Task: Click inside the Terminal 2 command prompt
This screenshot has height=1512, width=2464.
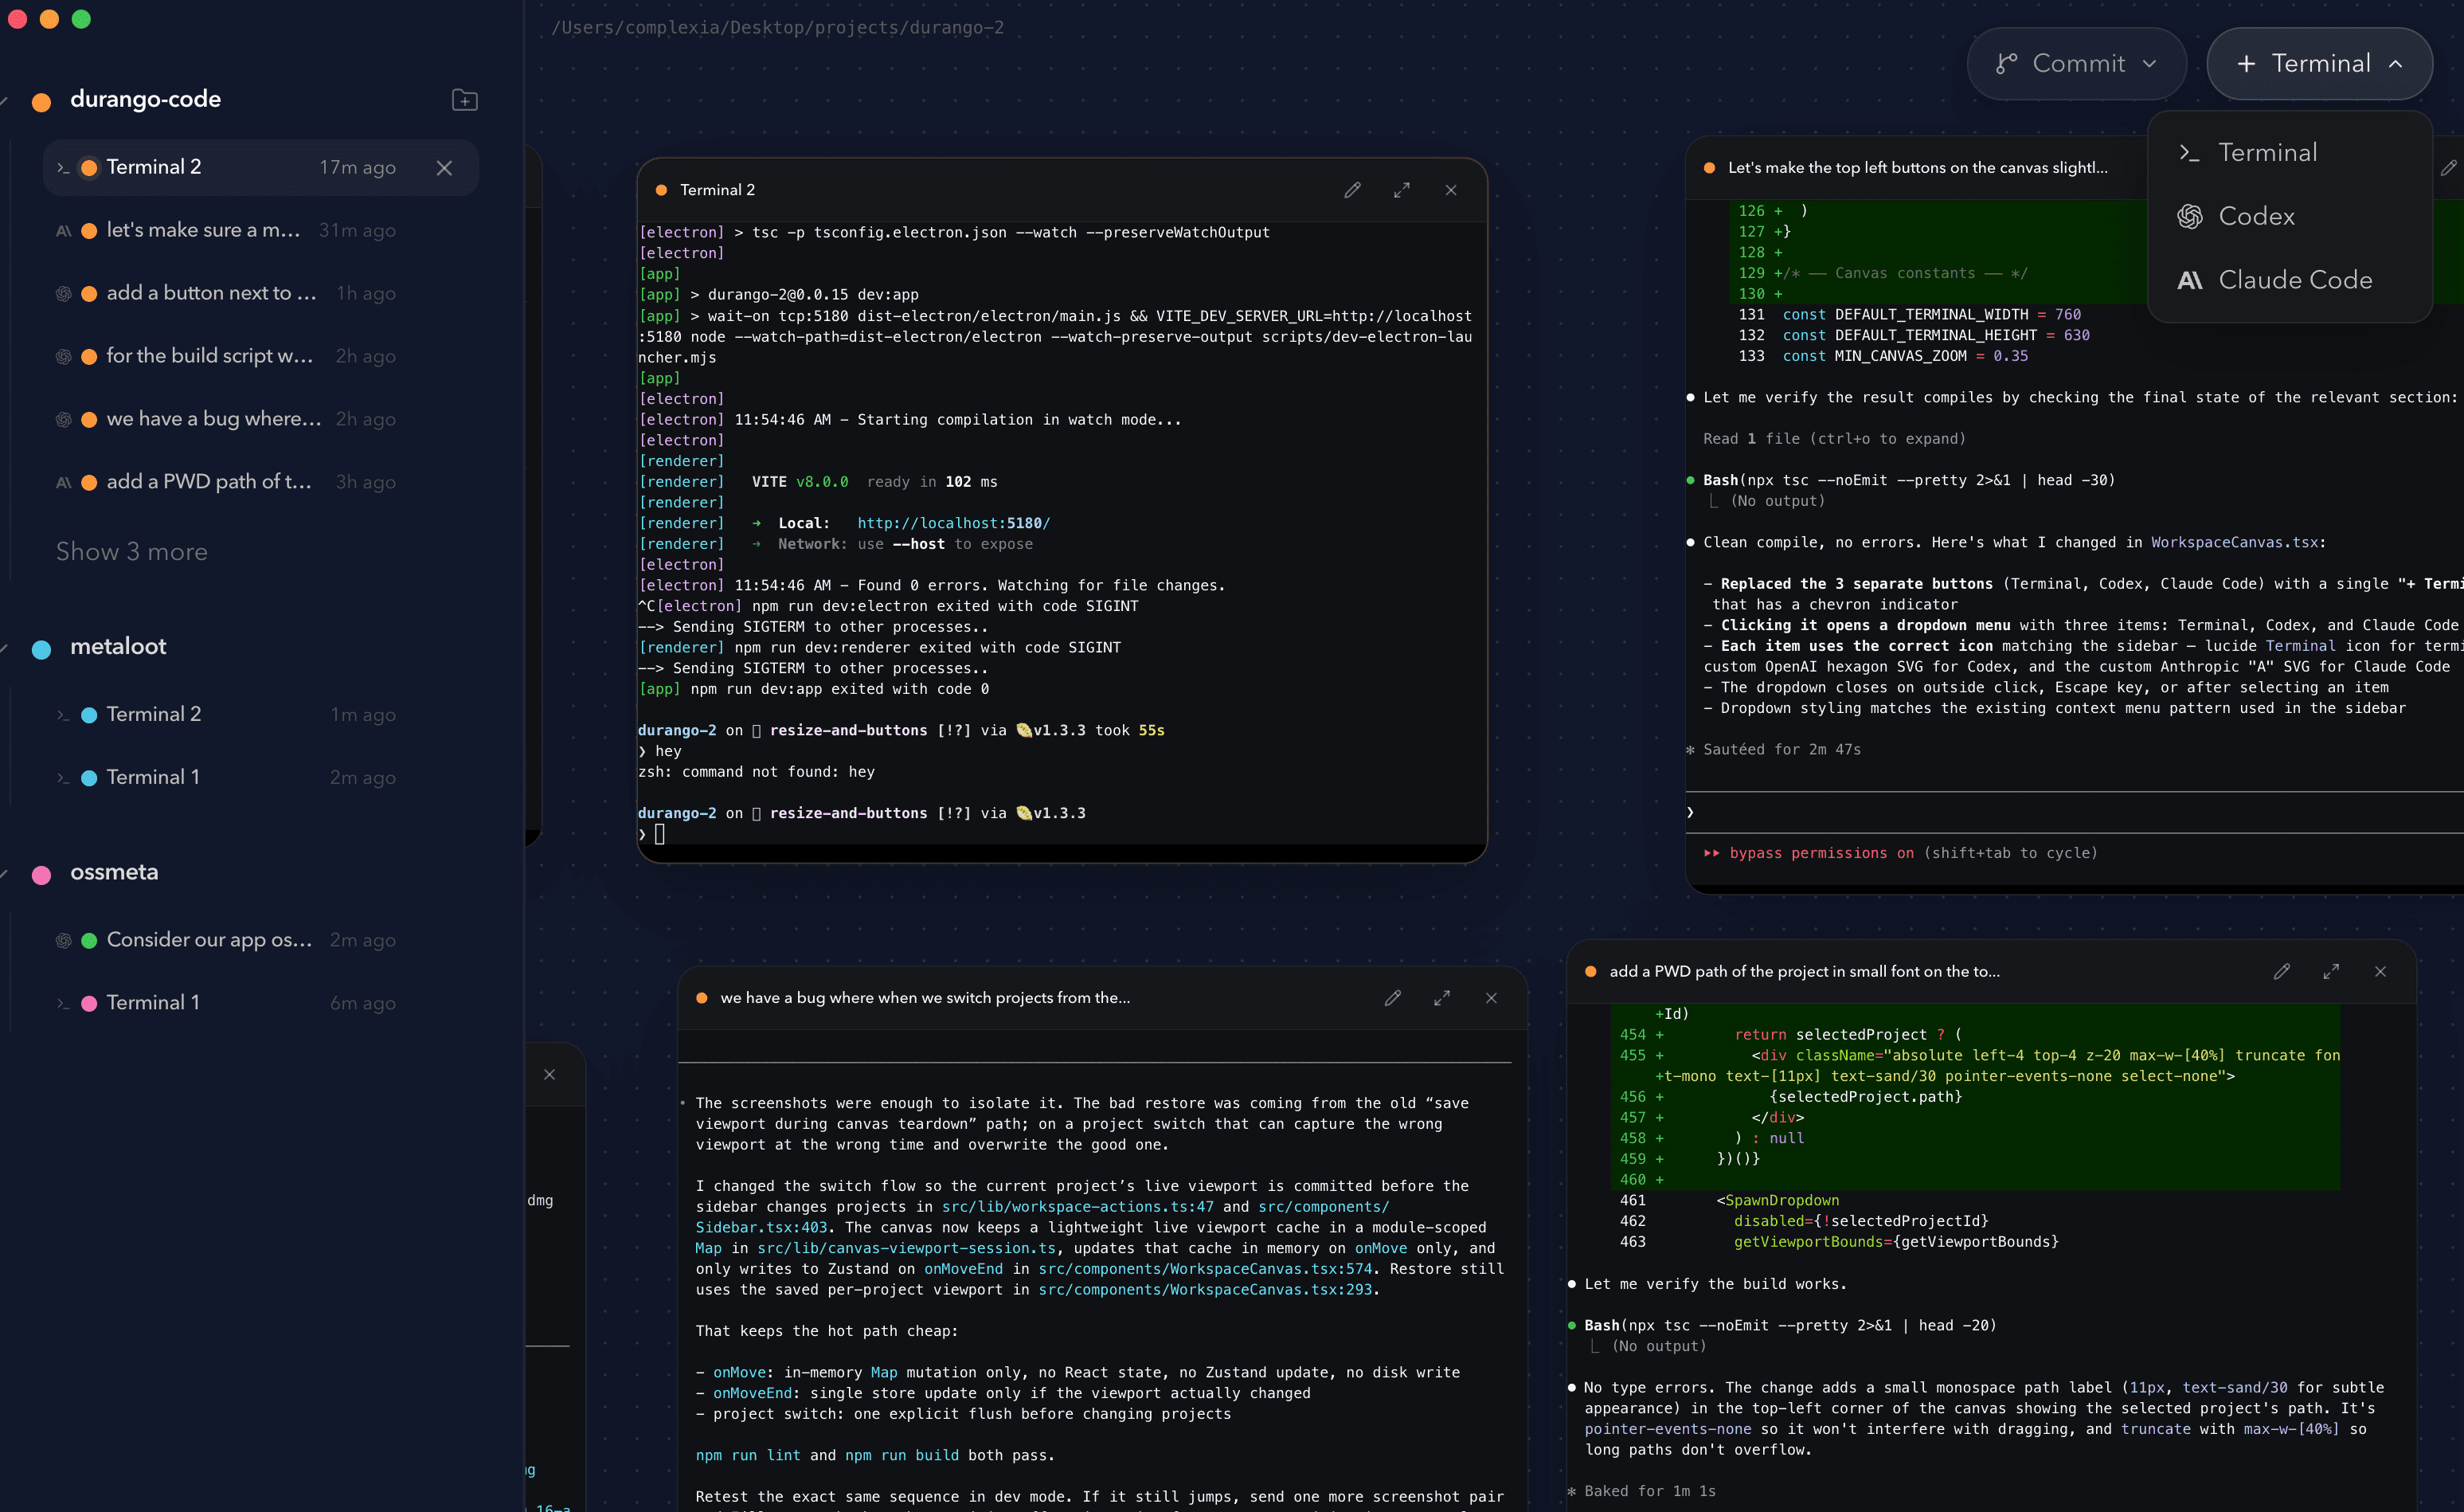Action: click(700, 833)
